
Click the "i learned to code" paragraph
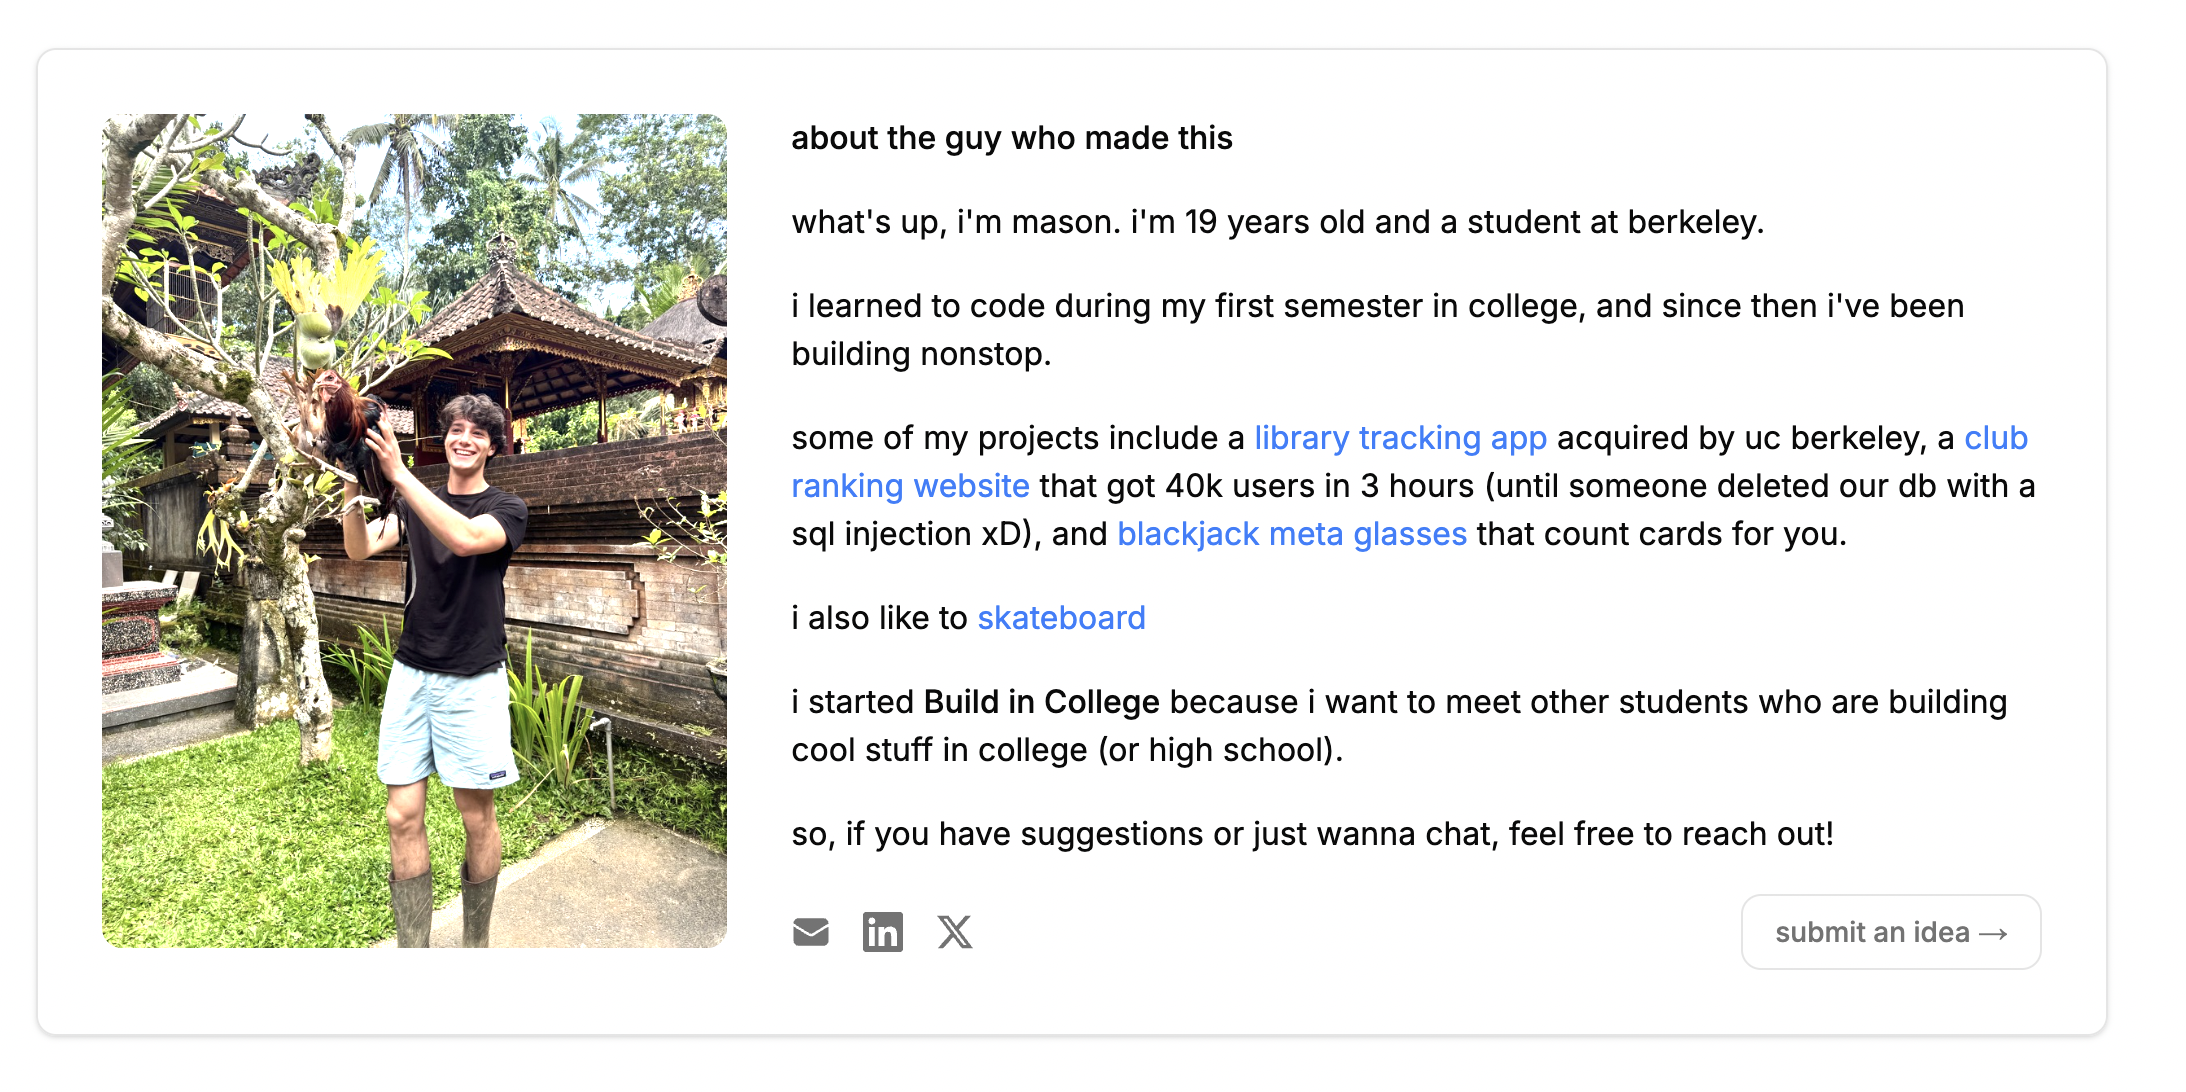coord(1377,306)
